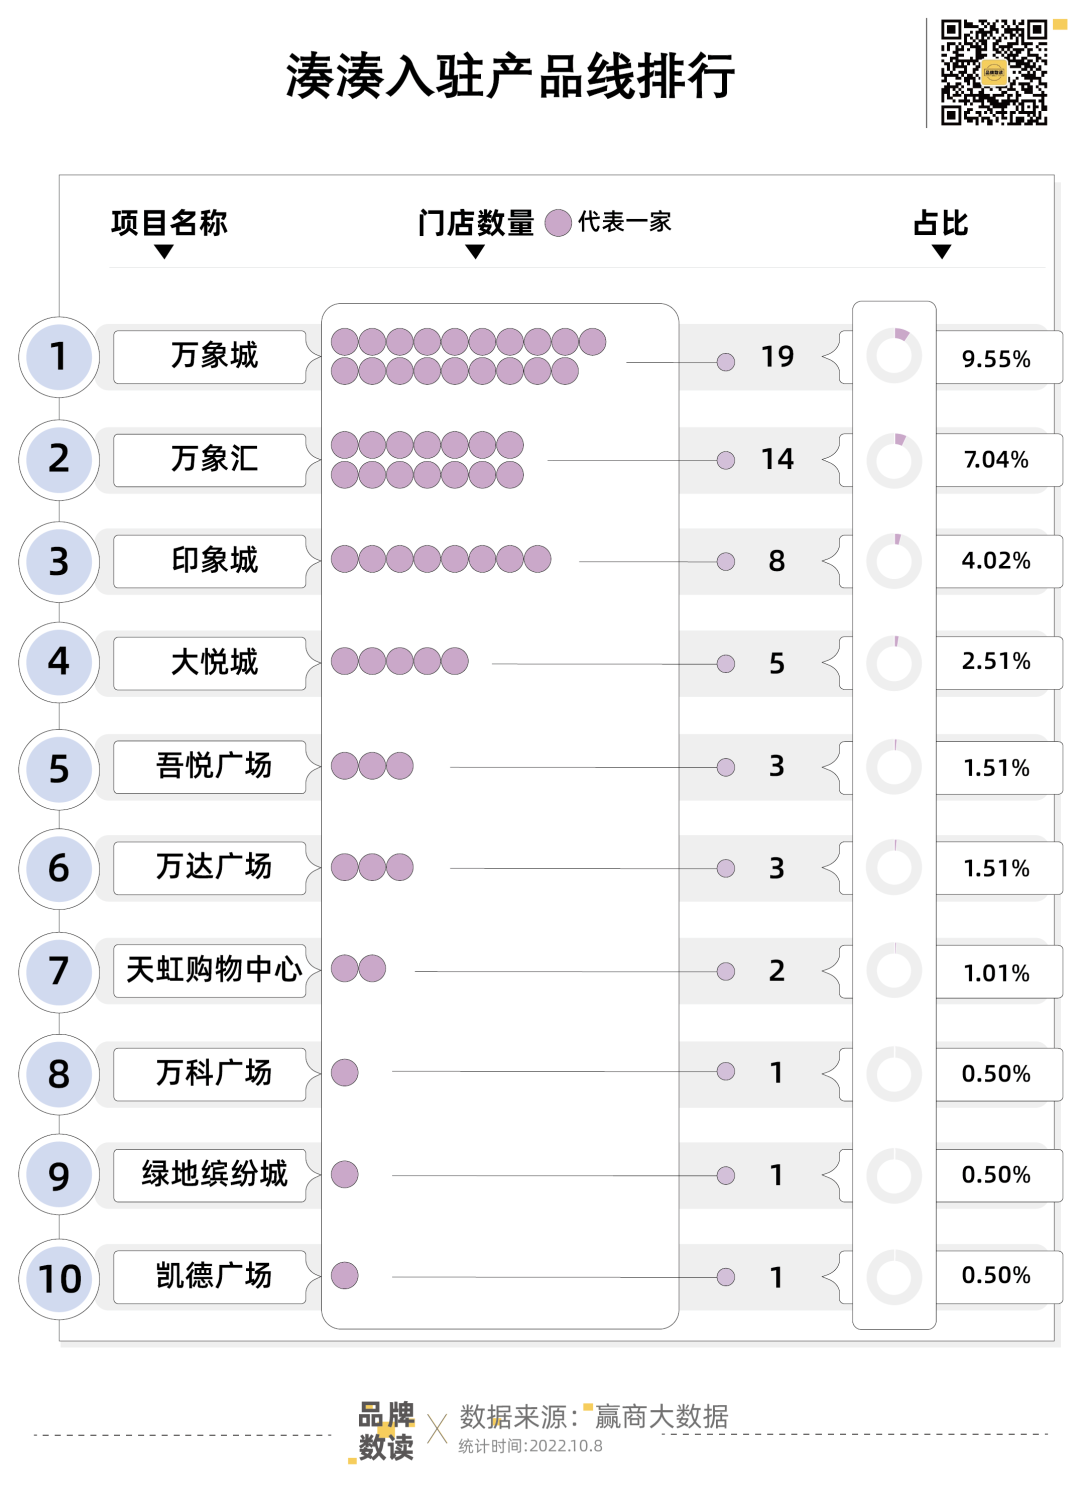
Task: Select the 万象城 name label
Action: [x=213, y=356]
